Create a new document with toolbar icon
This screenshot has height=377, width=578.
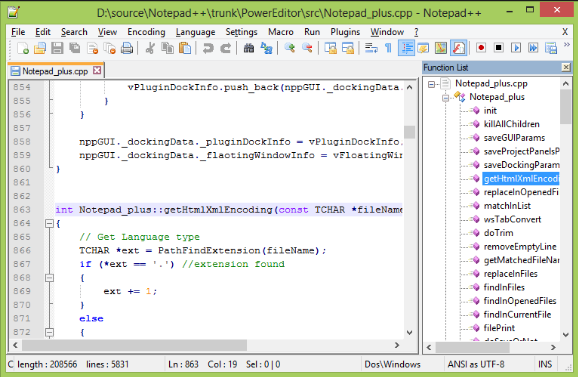click(22, 48)
